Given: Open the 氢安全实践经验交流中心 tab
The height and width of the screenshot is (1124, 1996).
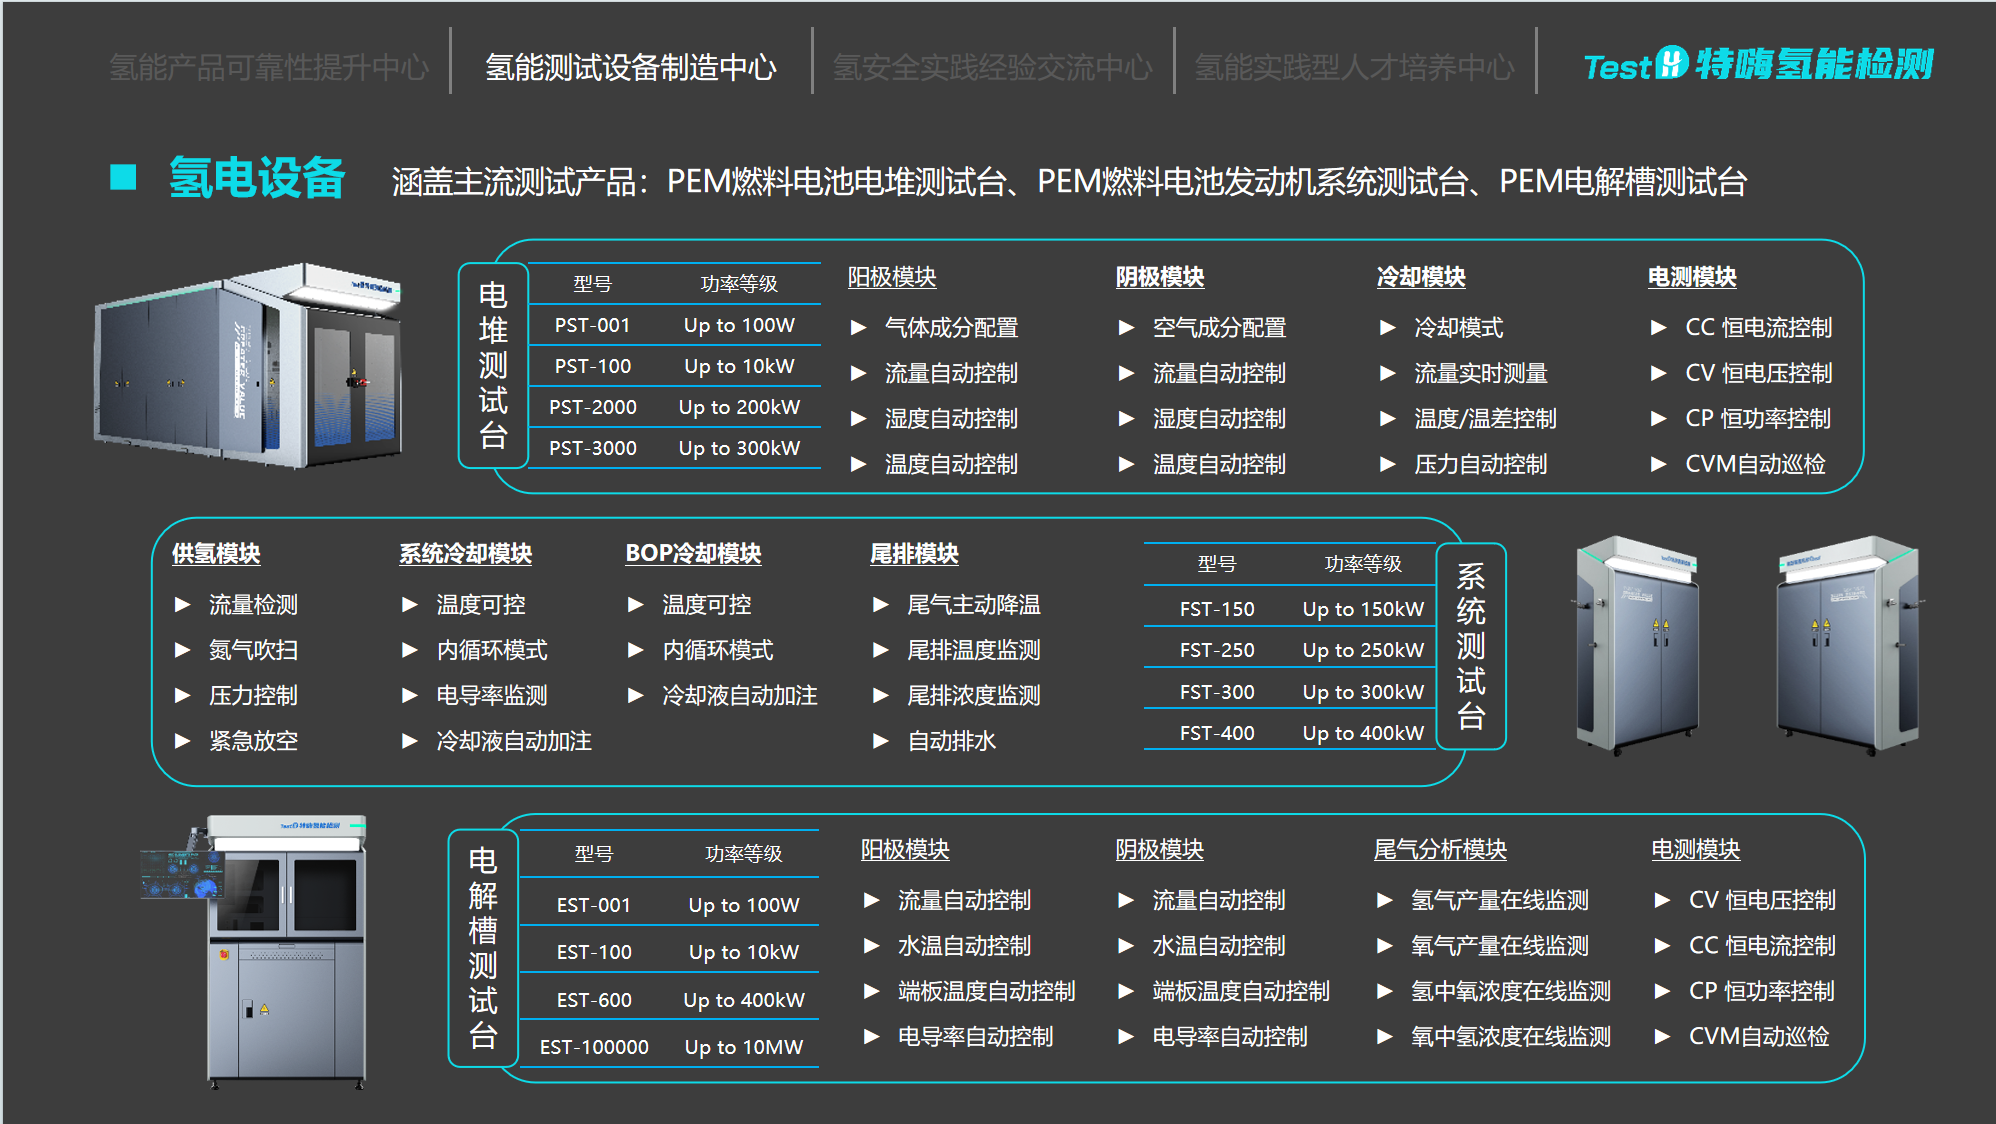Looking at the screenshot, I should click(992, 67).
